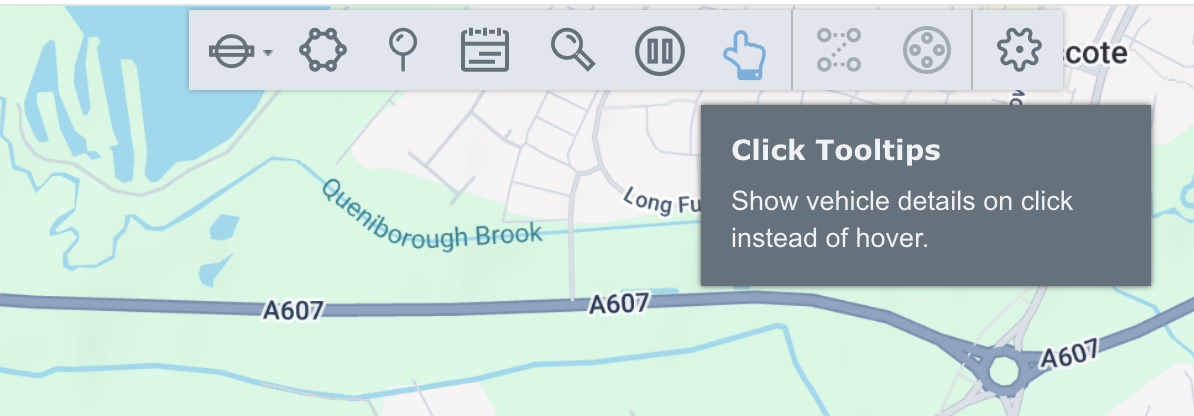Select the polygon area drawing tool
The width and height of the screenshot is (1194, 416).
pos(323,50)
